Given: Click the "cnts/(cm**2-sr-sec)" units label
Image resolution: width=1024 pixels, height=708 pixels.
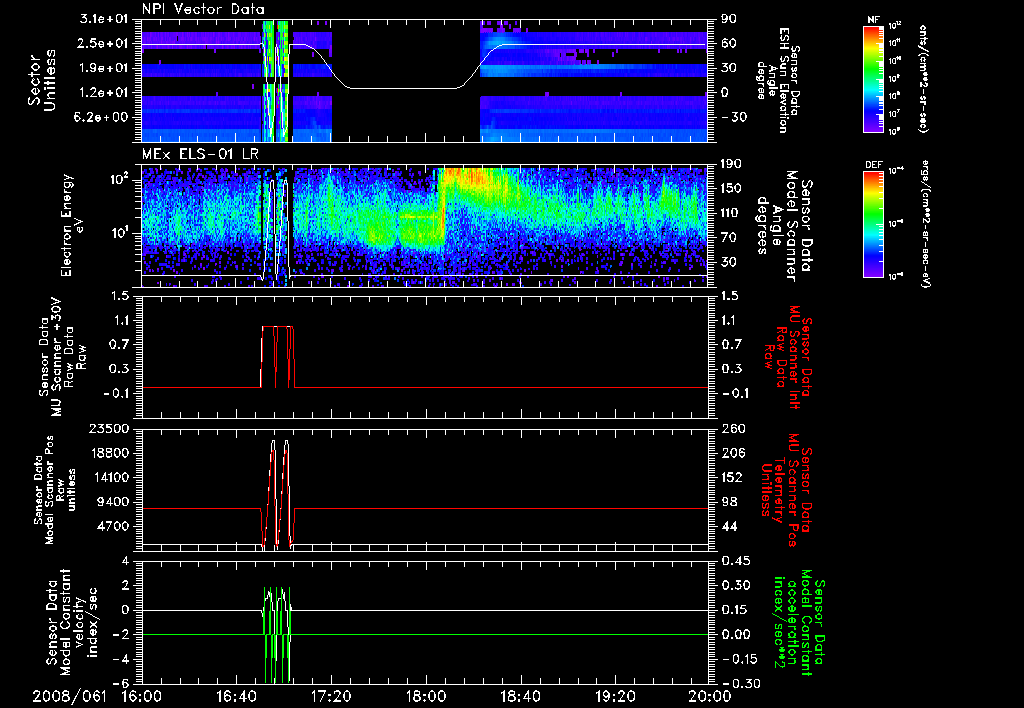Looking at the screenshot, I should tap(923, 78).
